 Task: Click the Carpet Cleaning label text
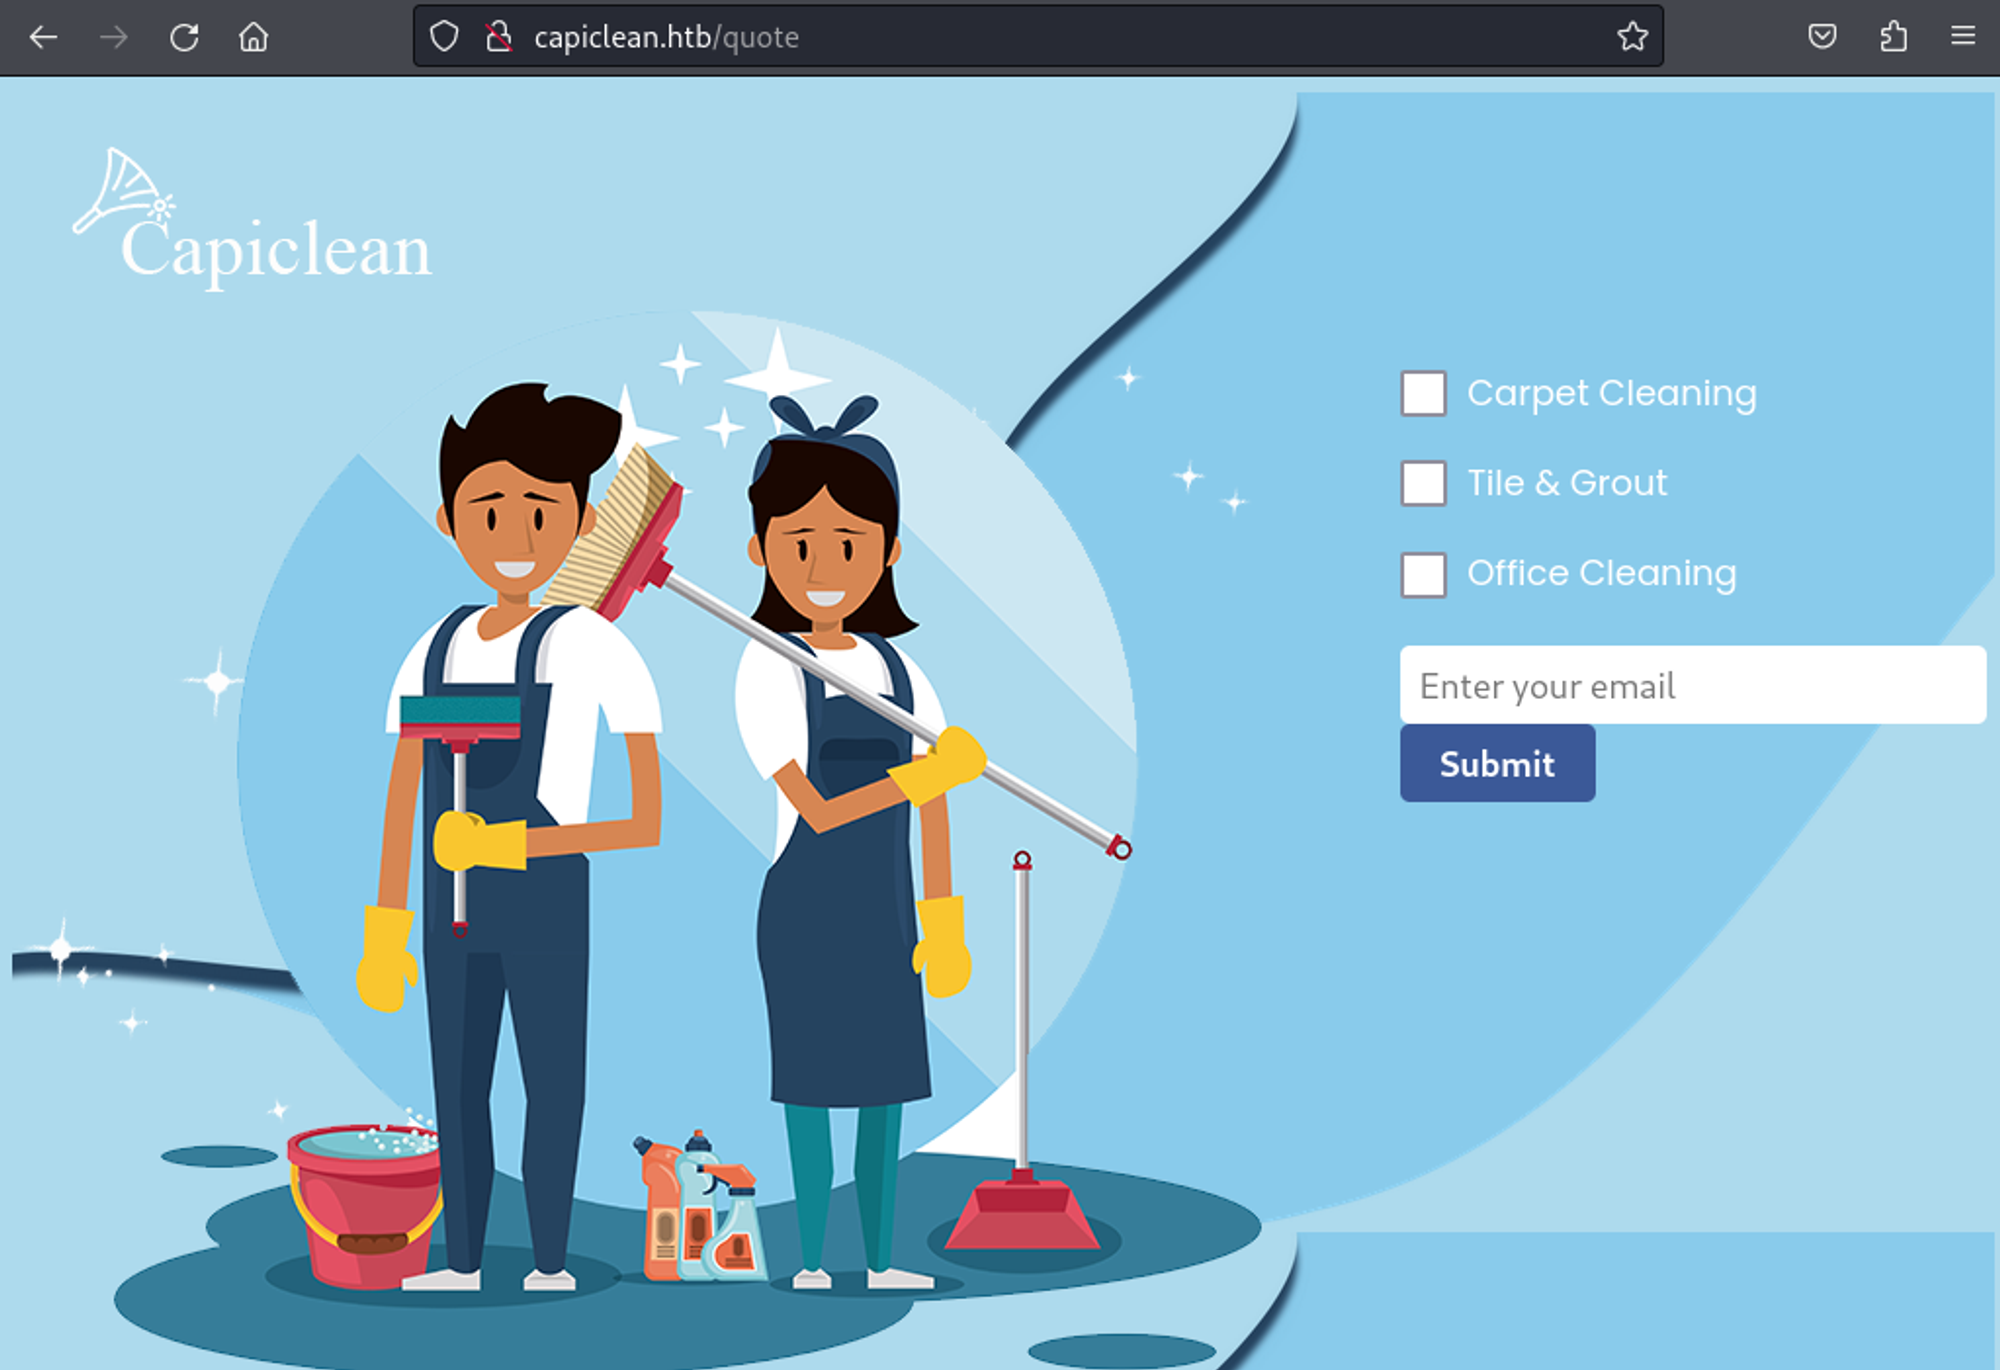click(1611, 393)
